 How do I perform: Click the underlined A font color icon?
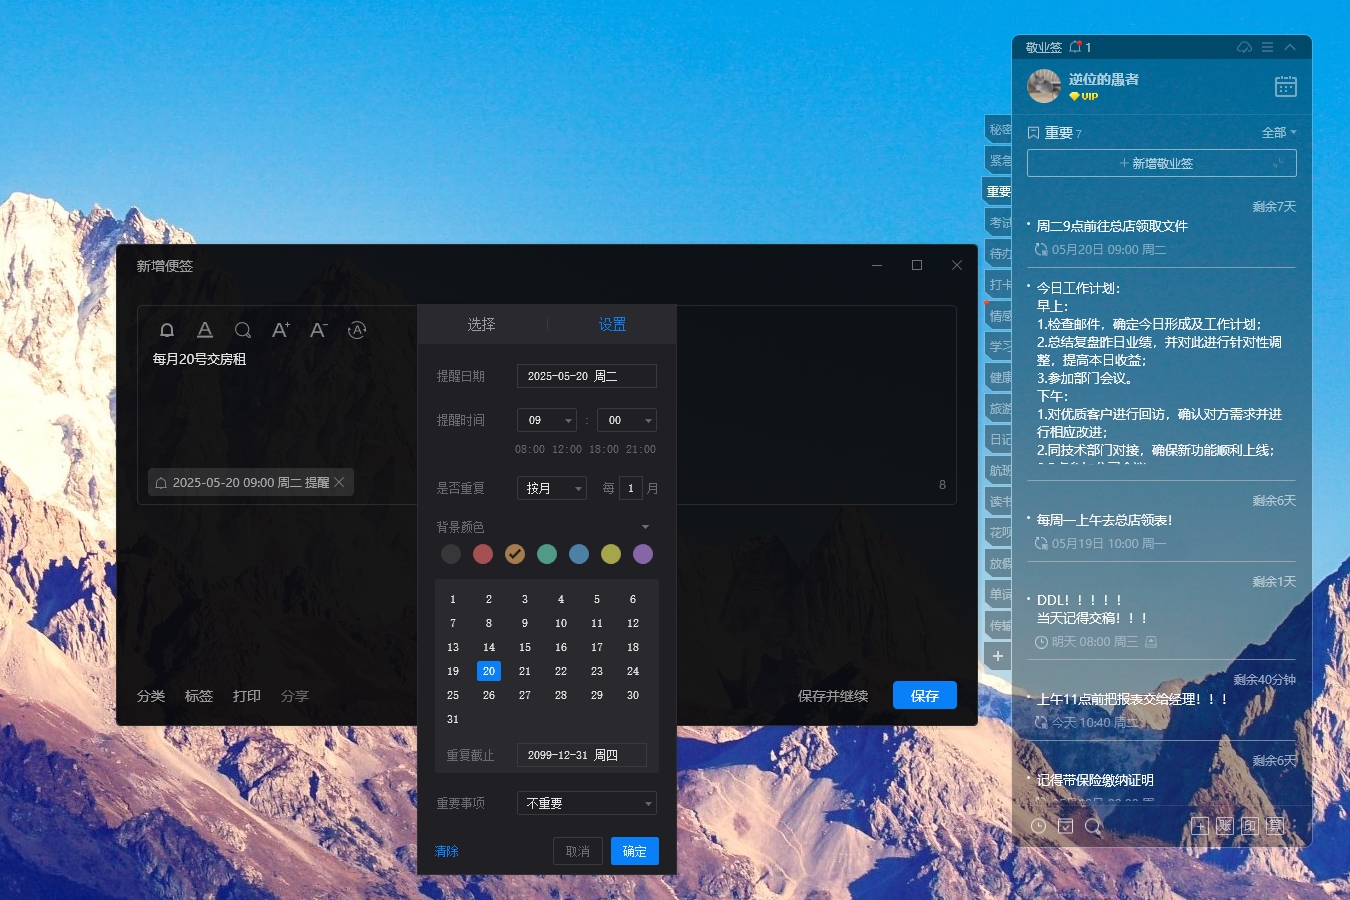[205, 330]
